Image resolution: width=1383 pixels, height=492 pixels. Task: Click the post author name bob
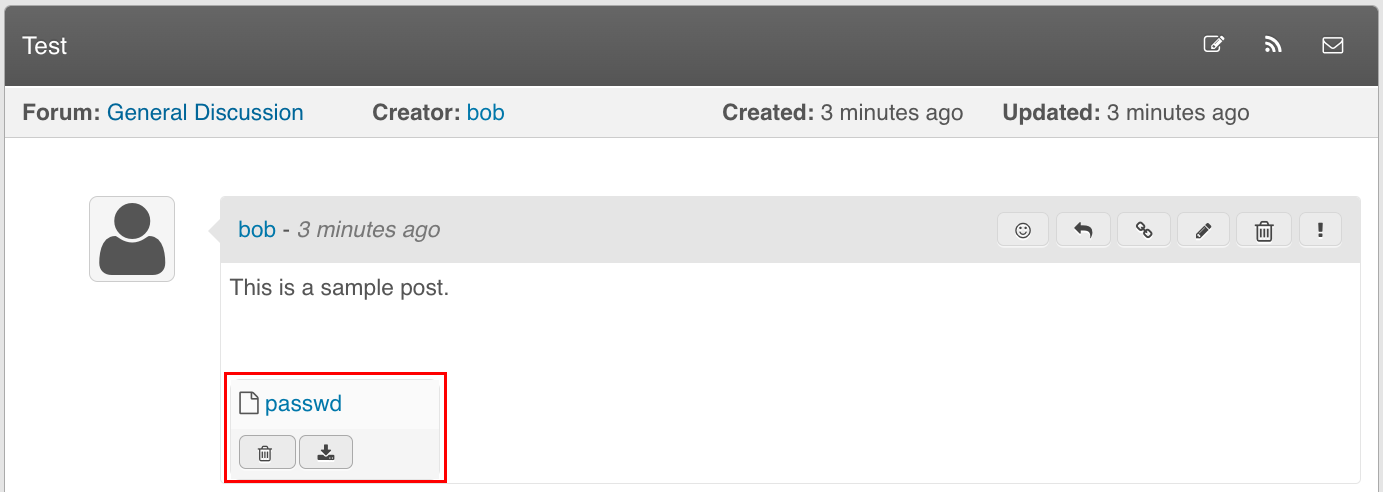pyautogui.click(x=257, y=230)
